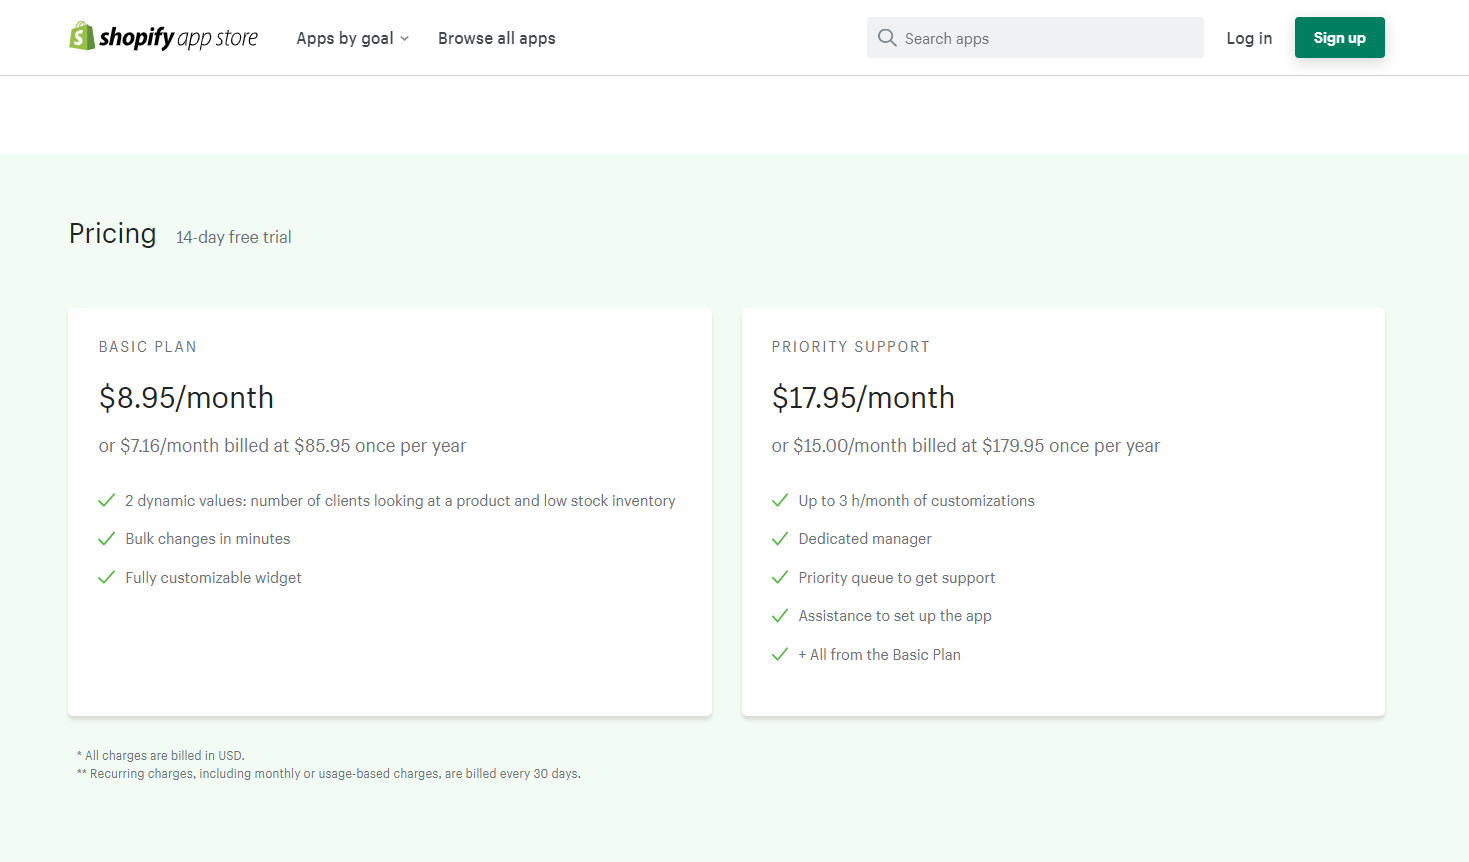Click the '$17.95/month' Priority Support price
This screenshot has width=1469, height=862.
coord(863,398)
